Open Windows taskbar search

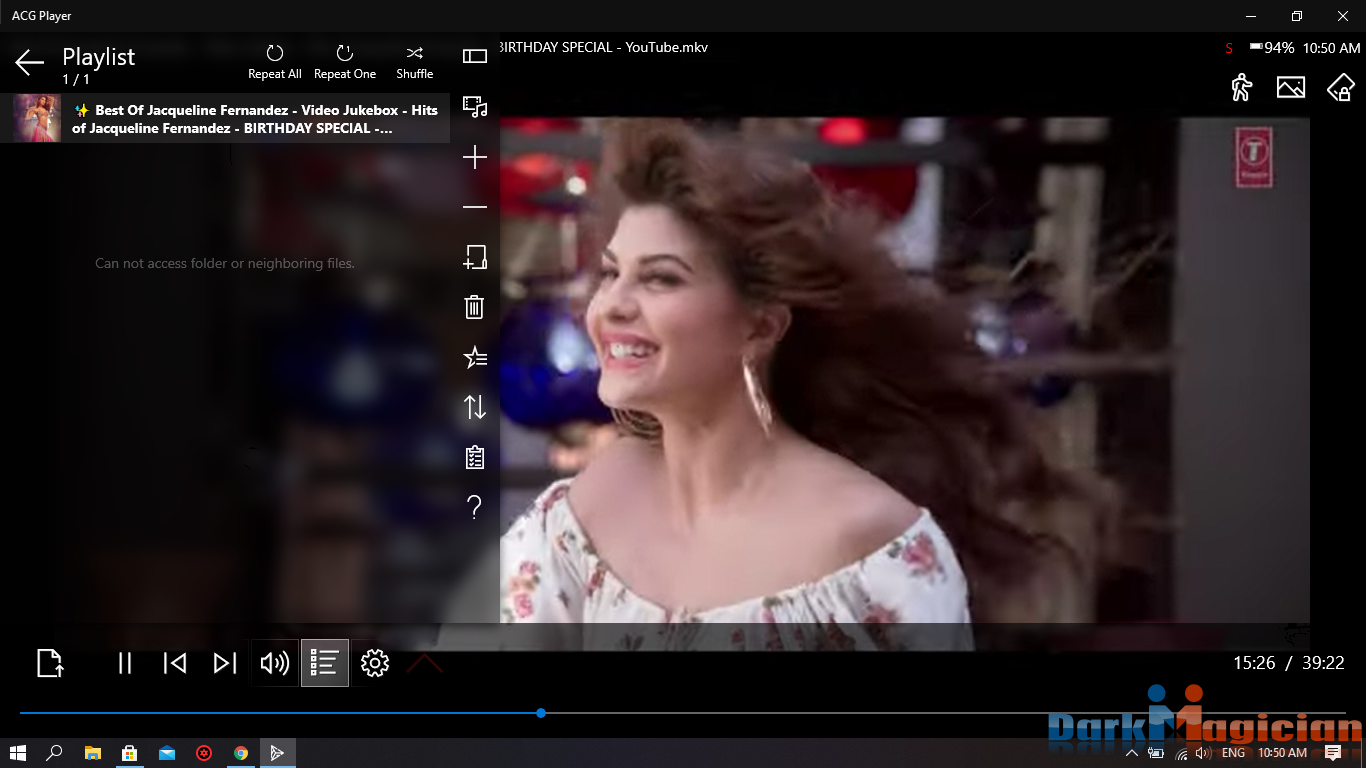click(55, 753)
